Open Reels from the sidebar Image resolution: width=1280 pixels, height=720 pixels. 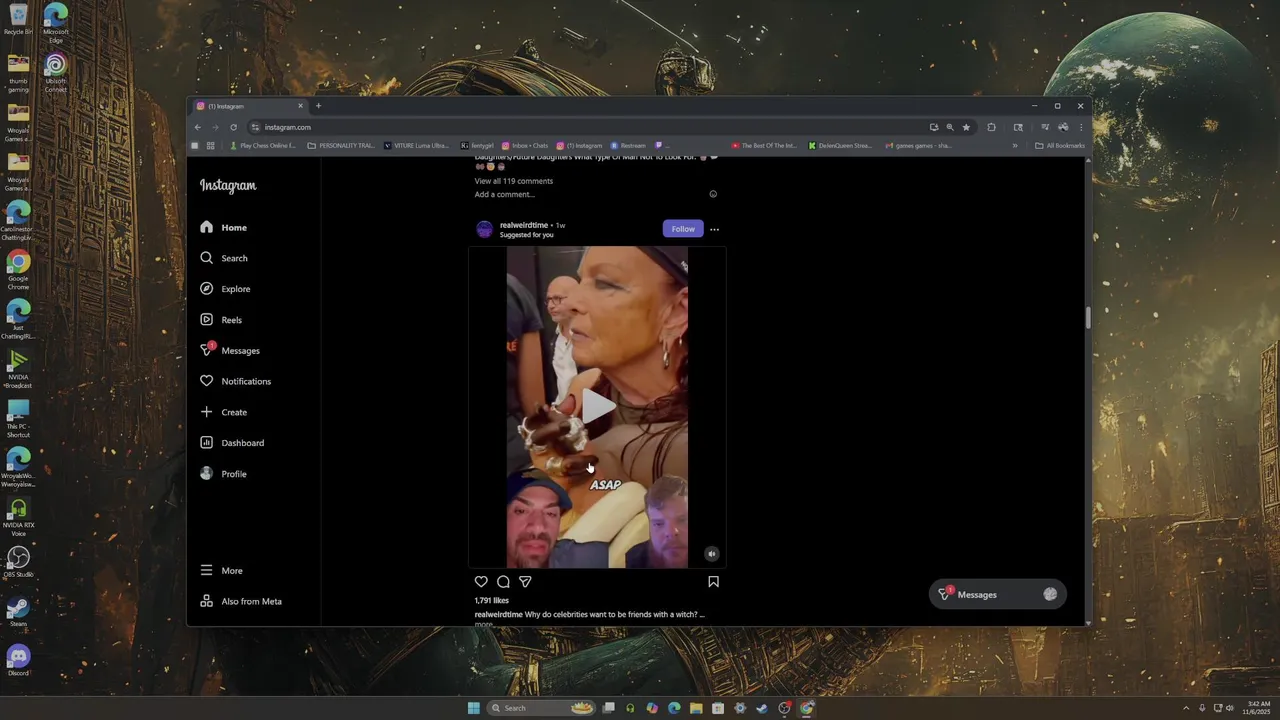click(222, 320)
